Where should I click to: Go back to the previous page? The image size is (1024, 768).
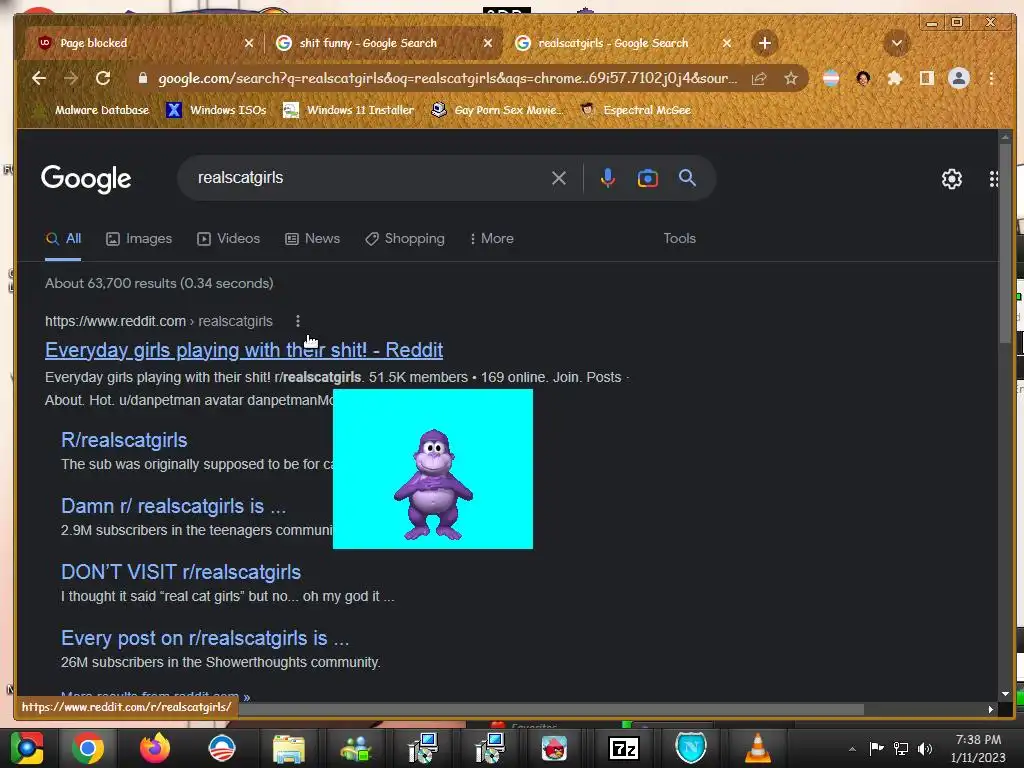[39, 78]
